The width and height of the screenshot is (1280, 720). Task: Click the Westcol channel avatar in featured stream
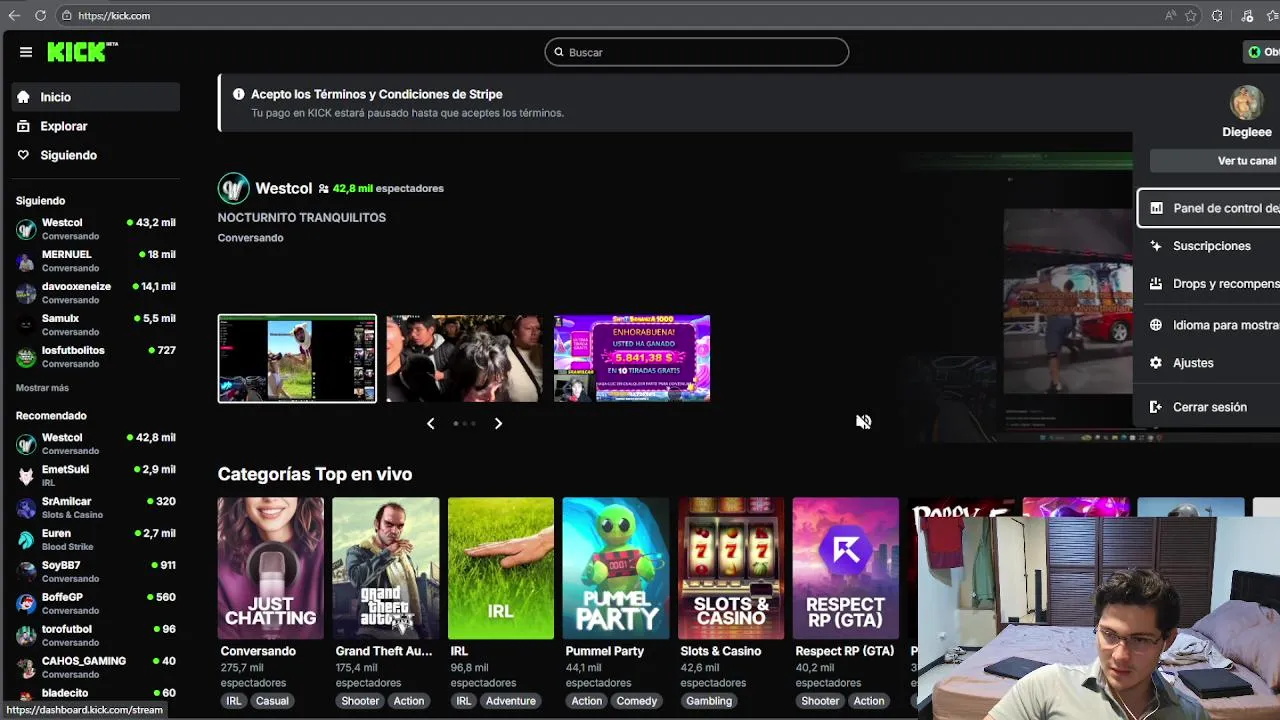pos(233,188)
